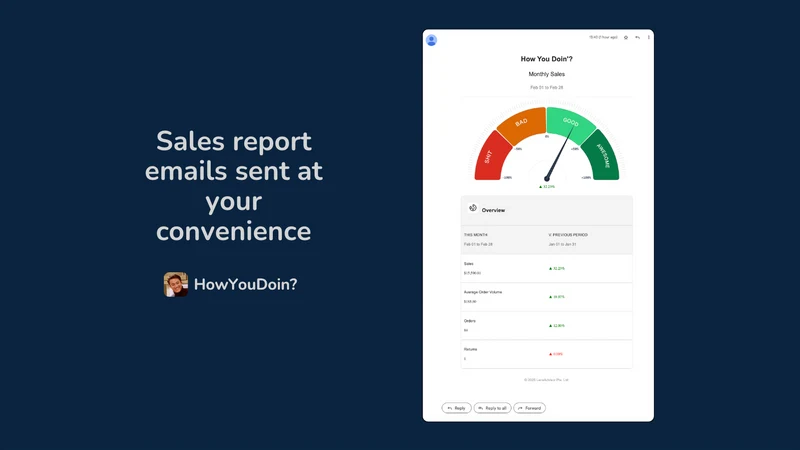Click the gauge needle pivot
This screenshot has width=800, height=450.
546,179
